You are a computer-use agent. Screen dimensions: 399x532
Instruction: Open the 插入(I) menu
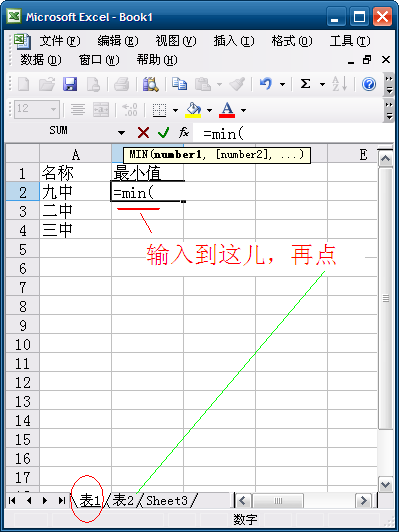pos(234,41)
